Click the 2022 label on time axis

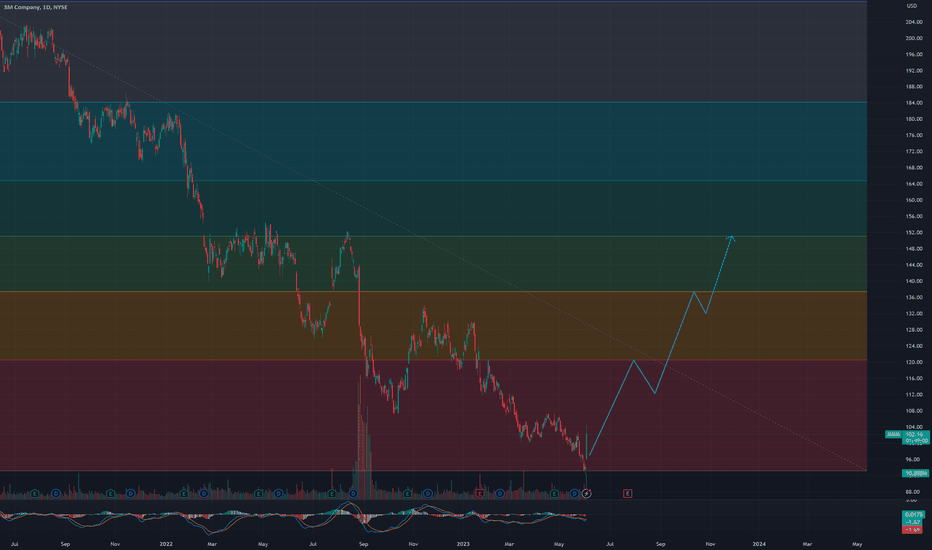click(166, 543)
